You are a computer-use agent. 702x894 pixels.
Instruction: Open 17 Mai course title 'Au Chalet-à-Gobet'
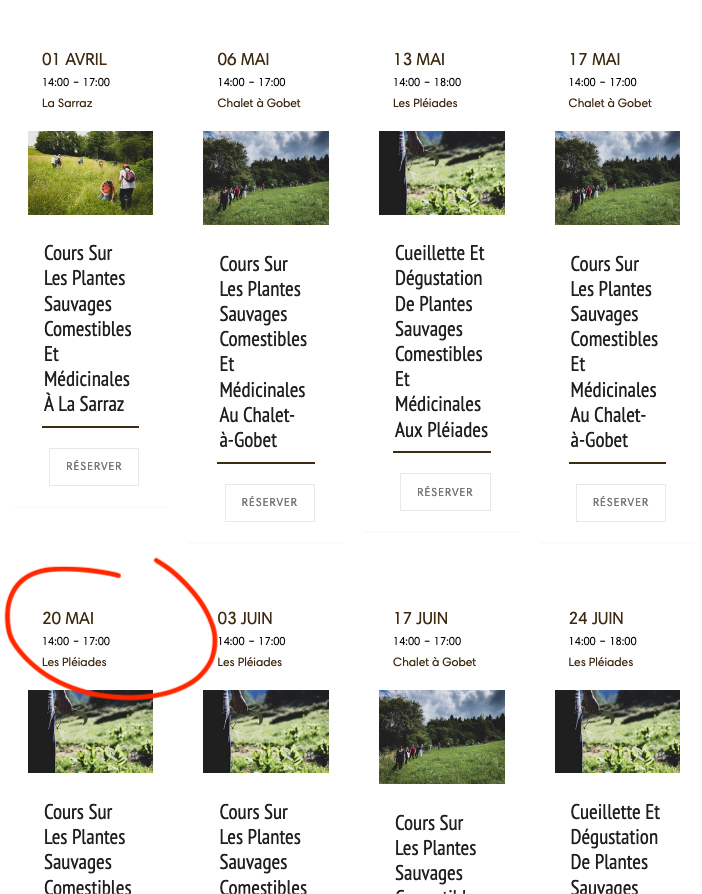click(614, 352)
